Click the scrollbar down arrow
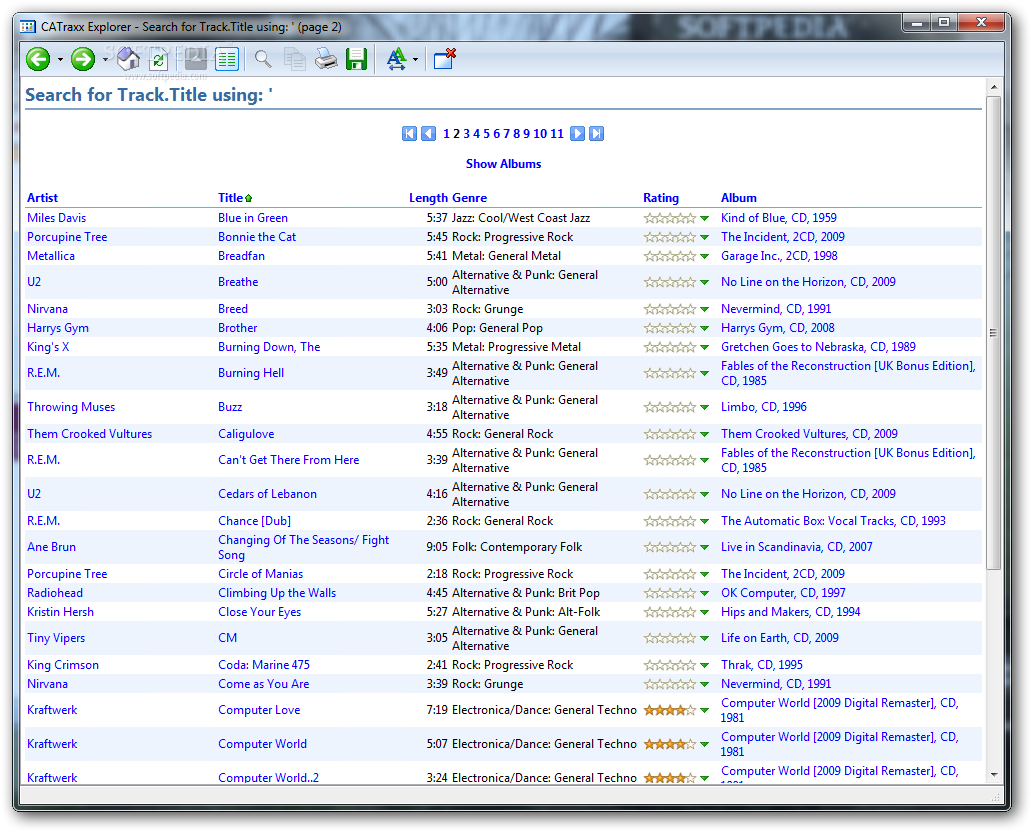This screenshot has width=1032, height=832. (x=993, y=775)
